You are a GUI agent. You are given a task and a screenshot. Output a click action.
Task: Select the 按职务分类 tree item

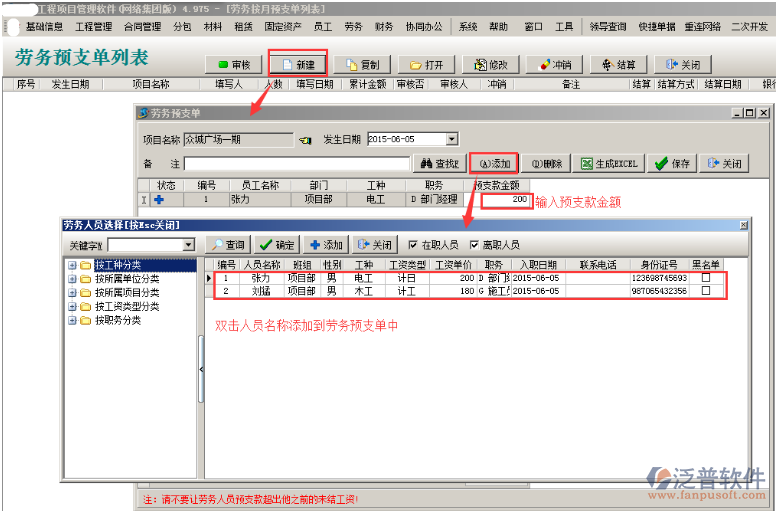(x=118, y=321)
